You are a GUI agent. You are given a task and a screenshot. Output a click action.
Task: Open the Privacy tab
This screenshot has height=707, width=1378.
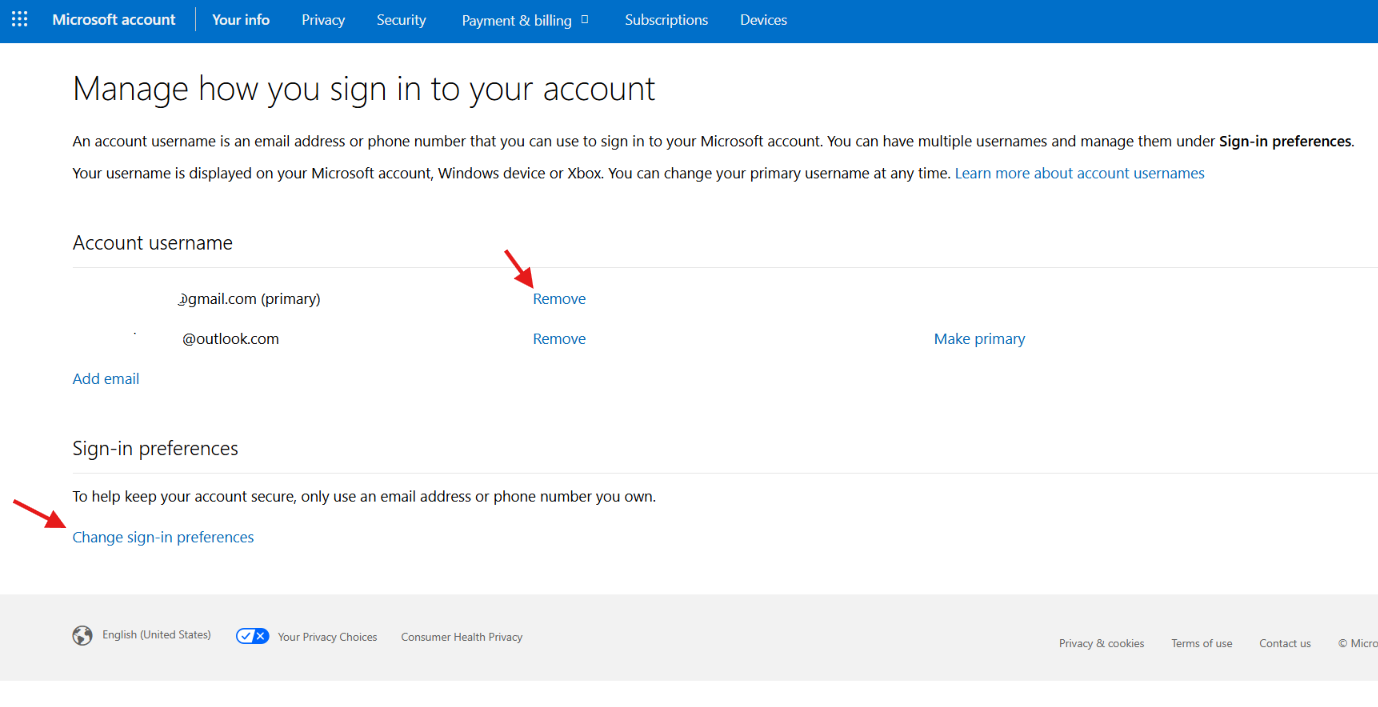(323, 20)
